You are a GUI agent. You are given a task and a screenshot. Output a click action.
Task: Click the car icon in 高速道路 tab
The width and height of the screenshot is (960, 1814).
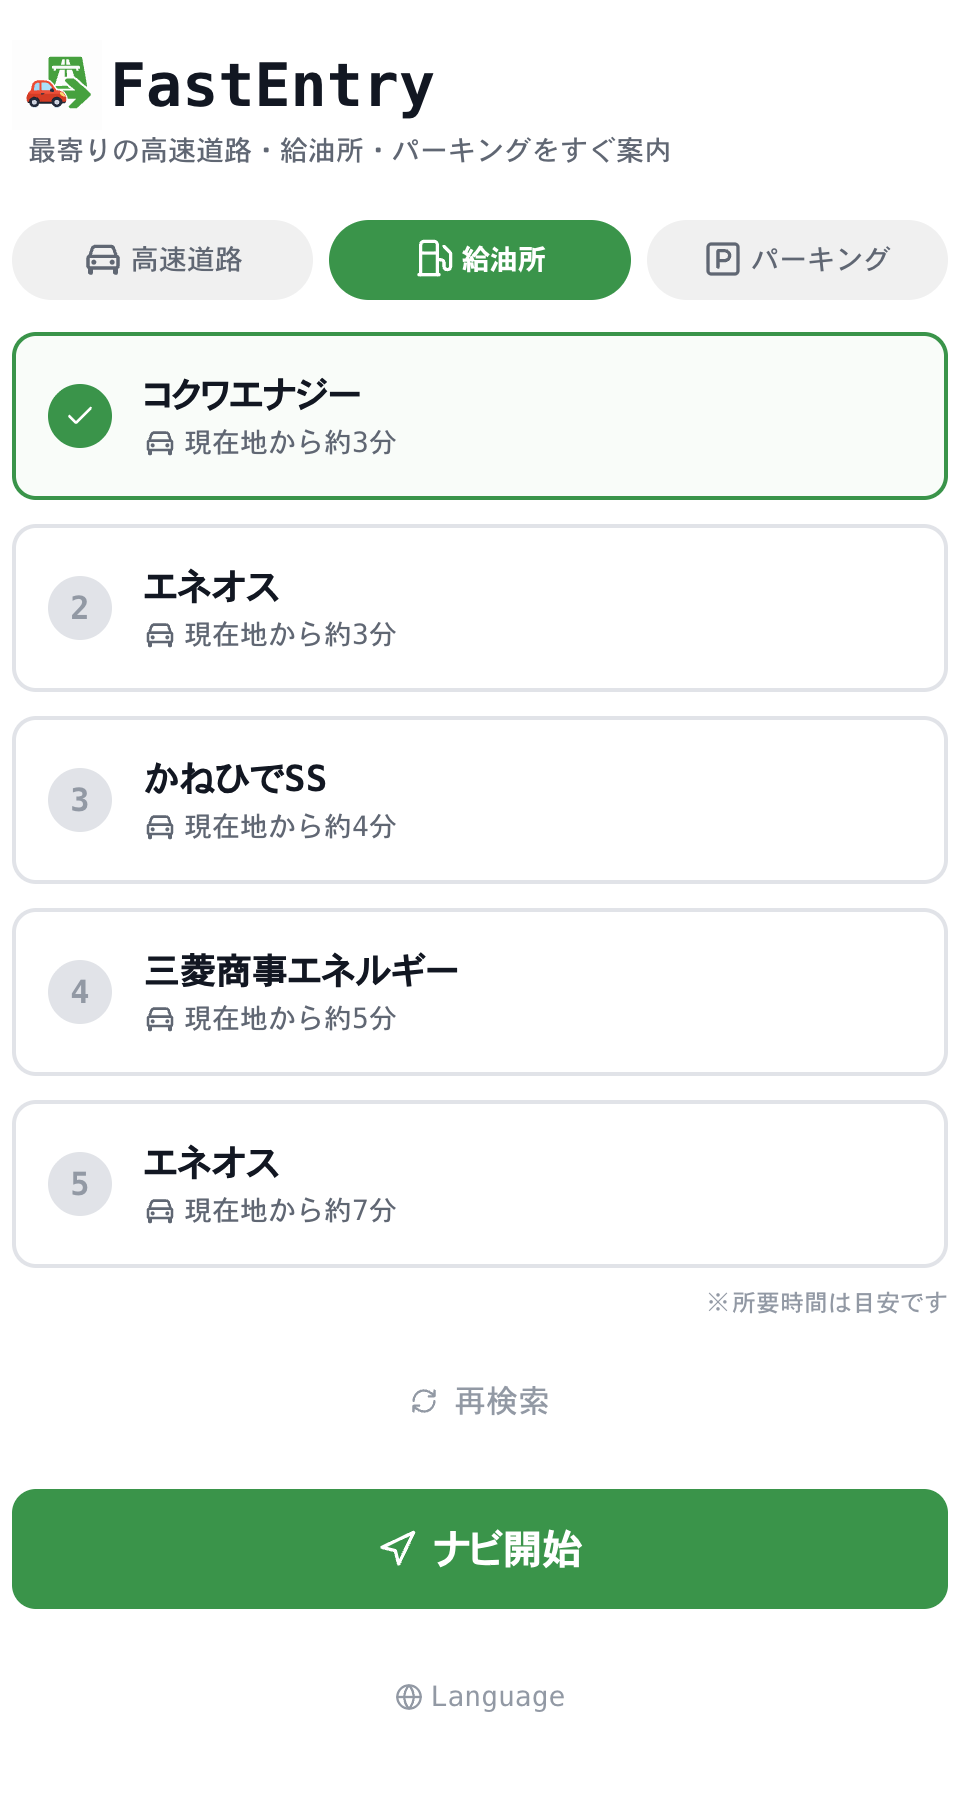(103, 260)
